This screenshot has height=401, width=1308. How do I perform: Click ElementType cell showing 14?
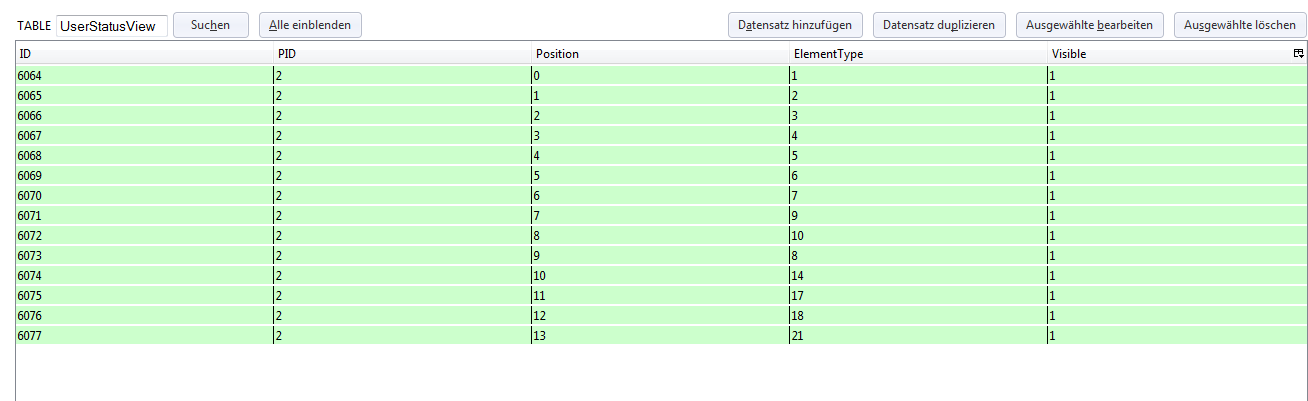pos(919,275)
